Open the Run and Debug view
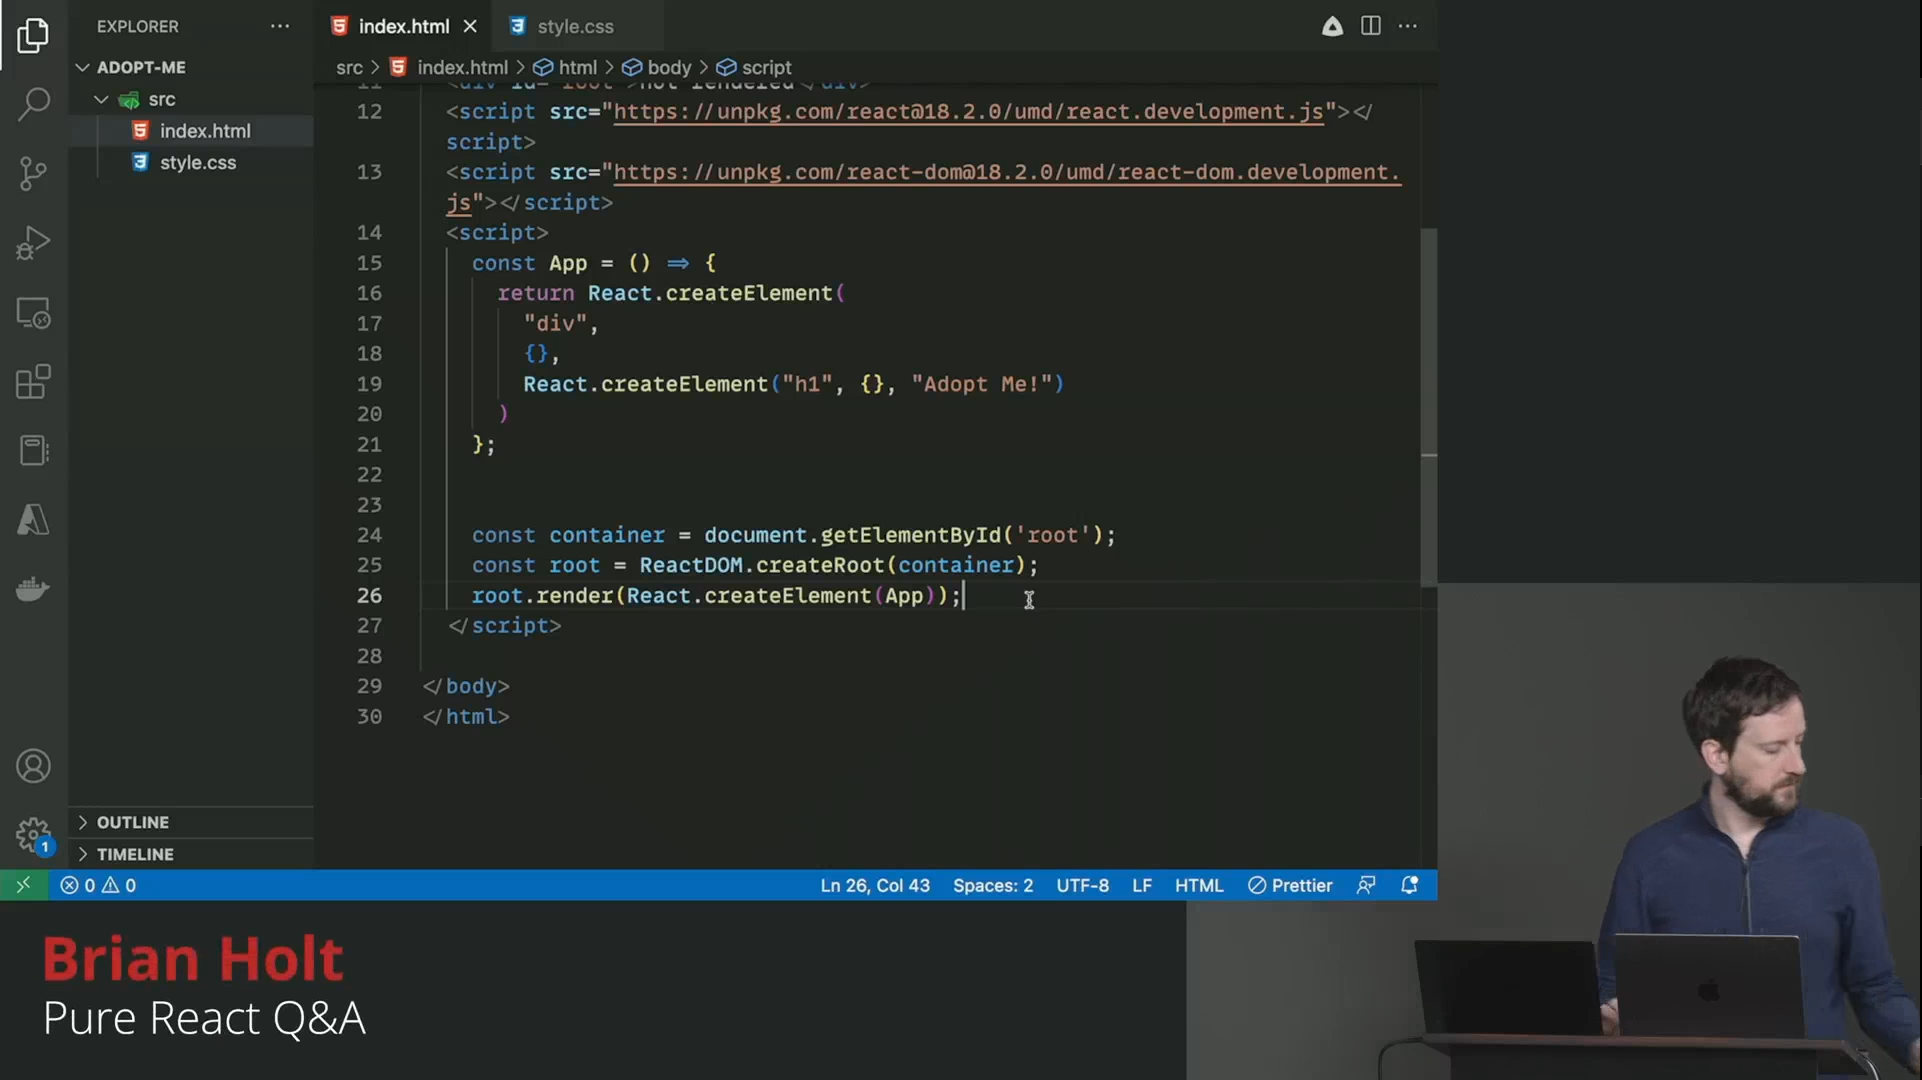The height and width of the screenshot is (1080, 1922). 33,243
